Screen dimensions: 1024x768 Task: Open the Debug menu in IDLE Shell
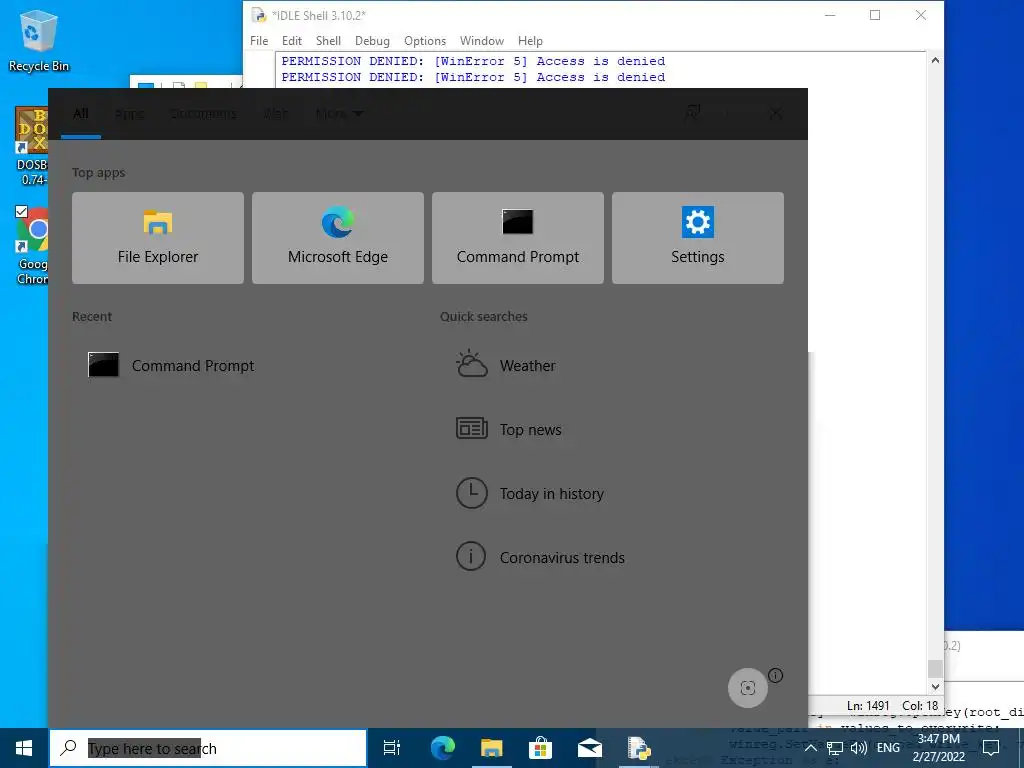click(372, 40)
